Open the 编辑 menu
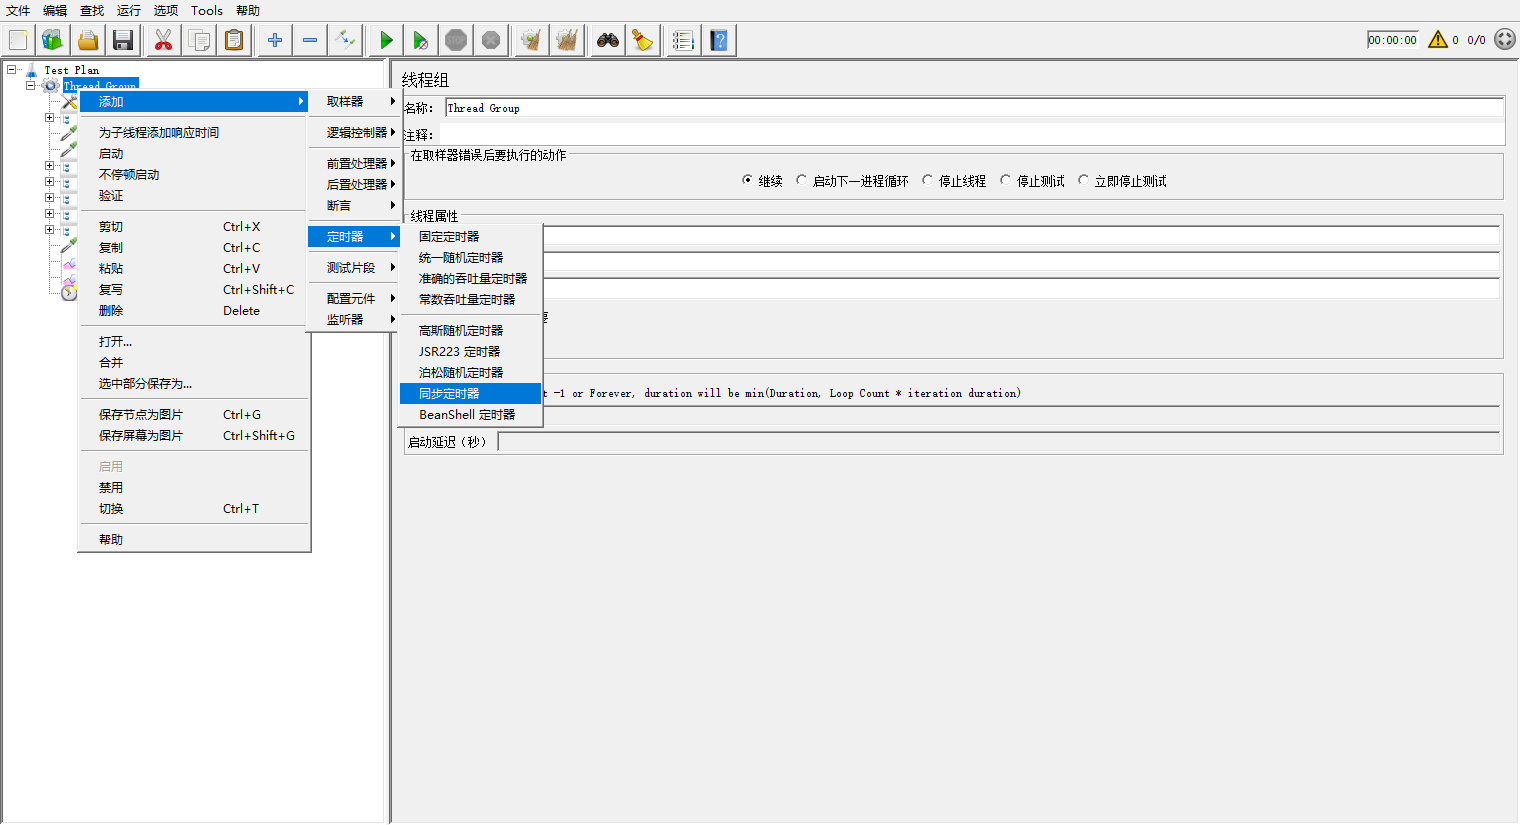1520x825 pixels. click(55, 10)
